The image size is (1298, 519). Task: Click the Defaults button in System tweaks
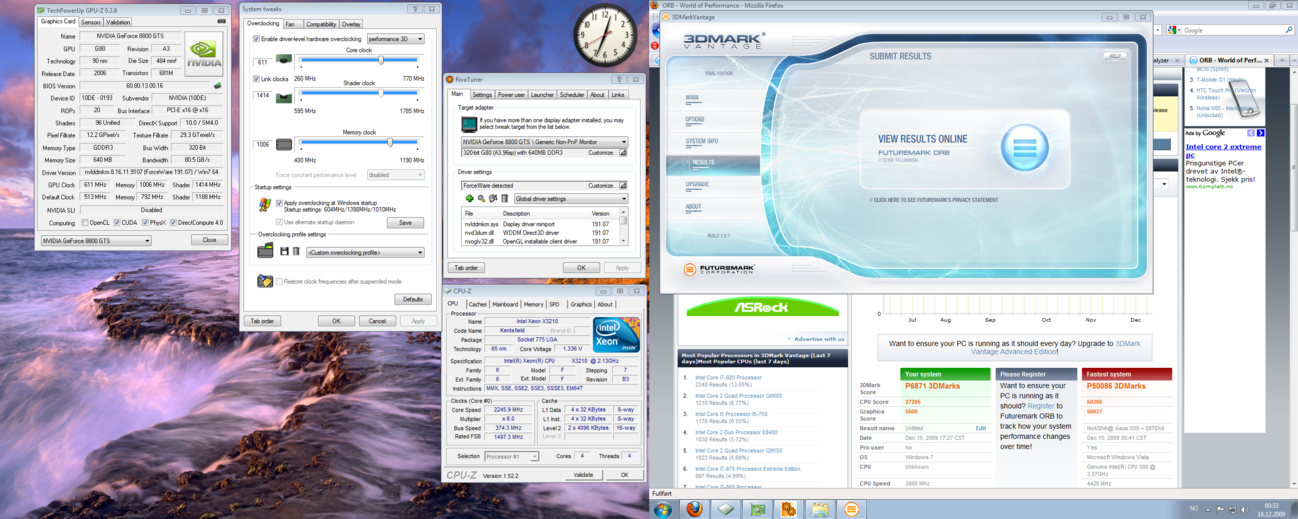412,299
